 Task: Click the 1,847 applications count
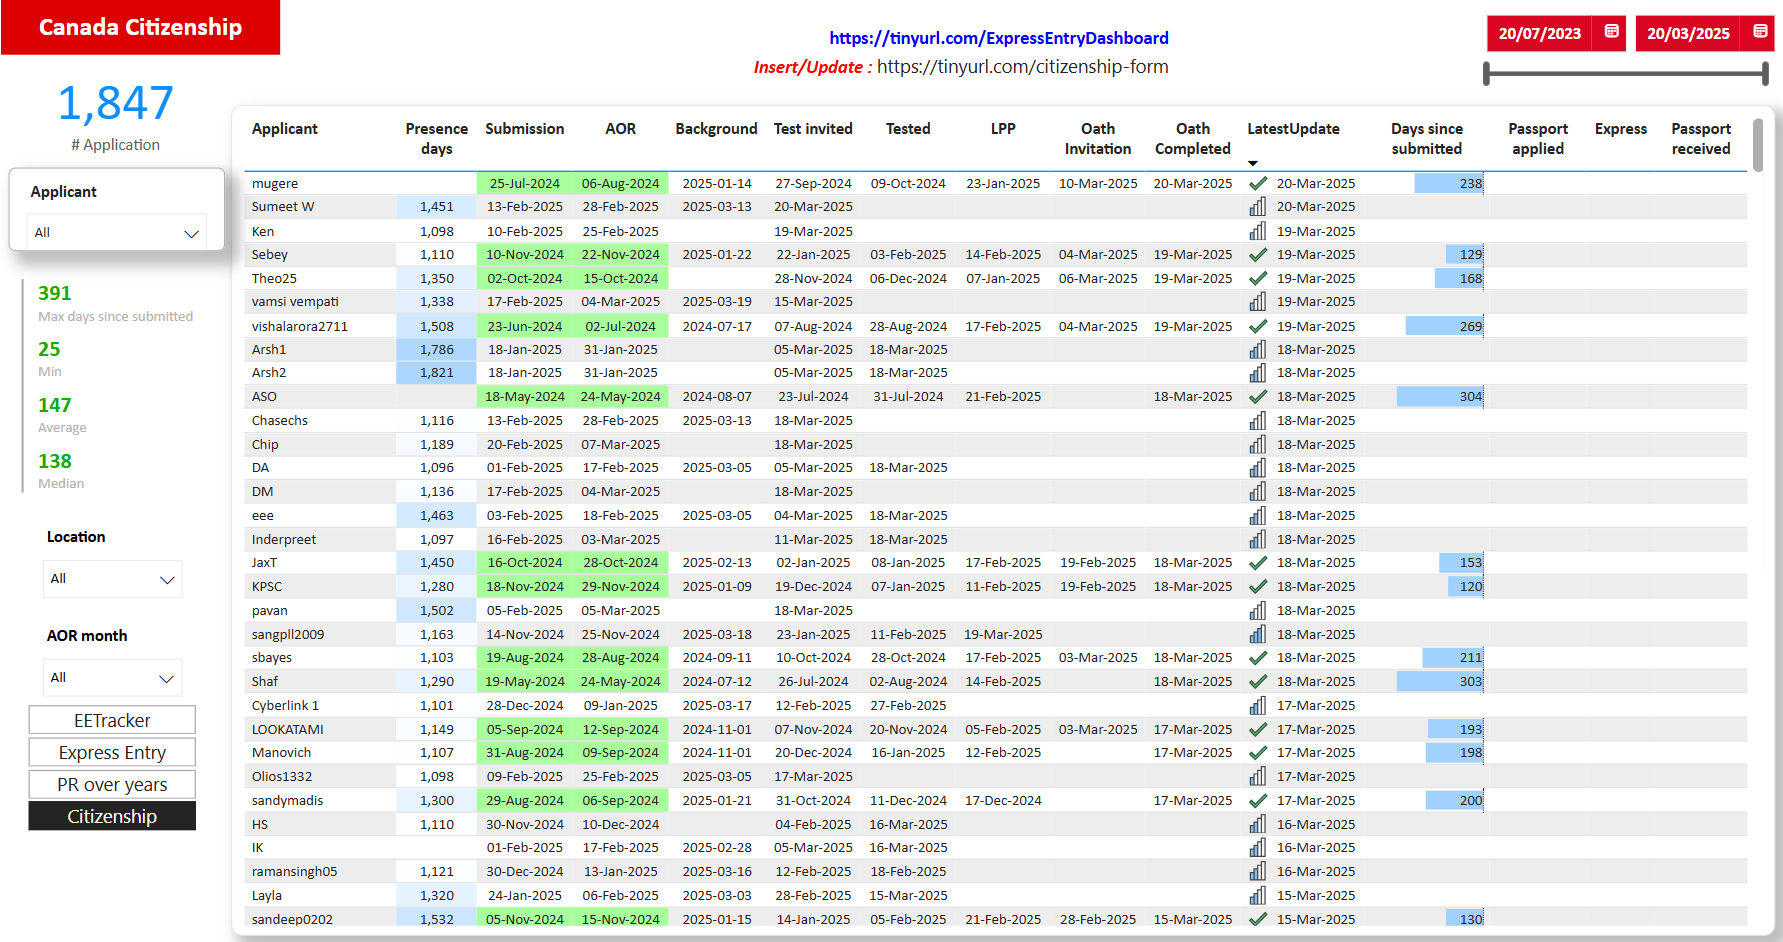pyautogui.click(x=115, y=103)
